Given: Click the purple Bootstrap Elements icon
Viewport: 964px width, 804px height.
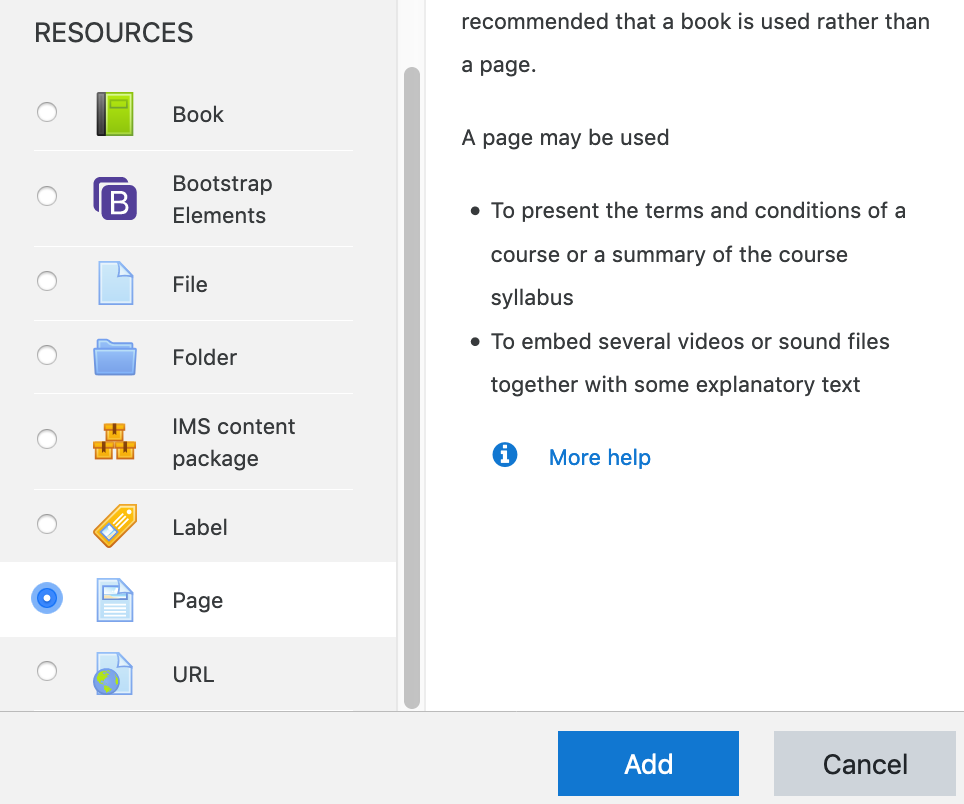Looking at the screenshot, I should pyautogui.click(x=114, y=199).
